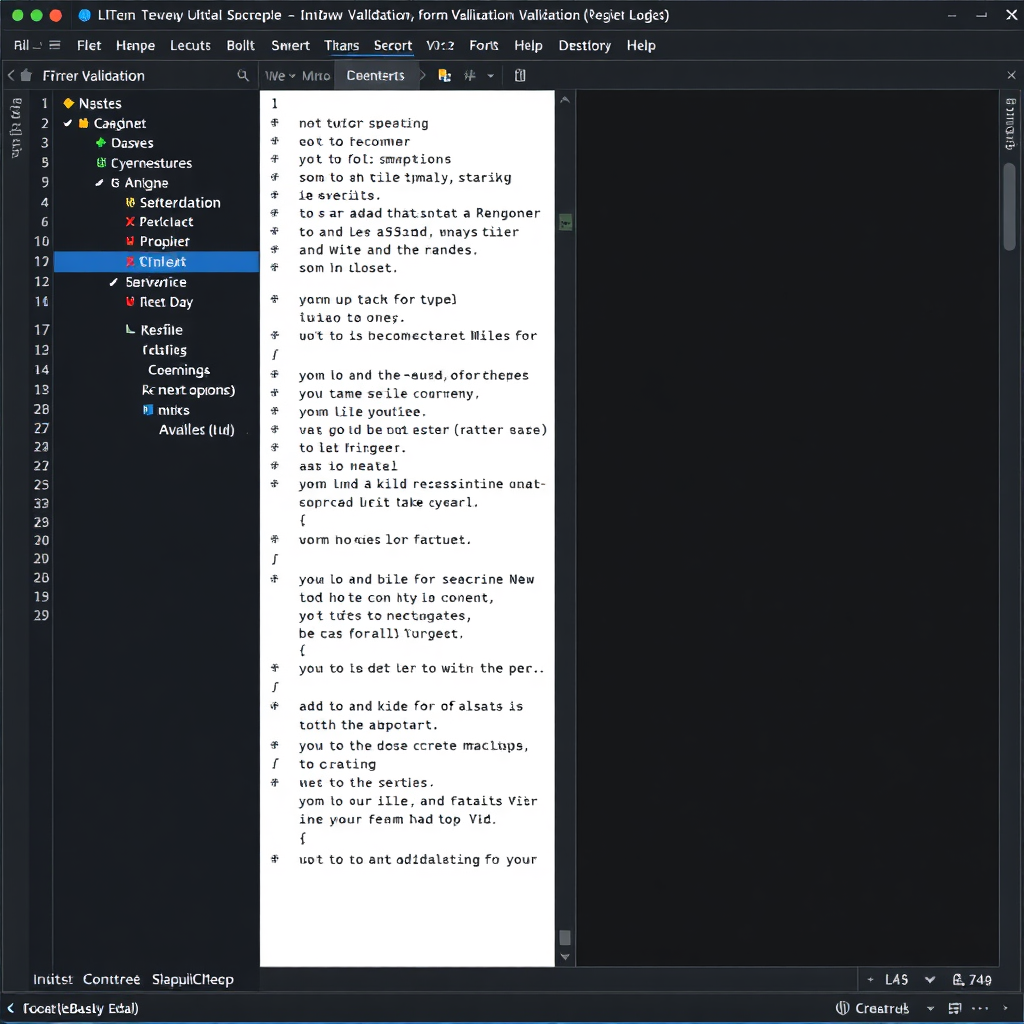Click the Conttree button at the bottom

point(111,979)
